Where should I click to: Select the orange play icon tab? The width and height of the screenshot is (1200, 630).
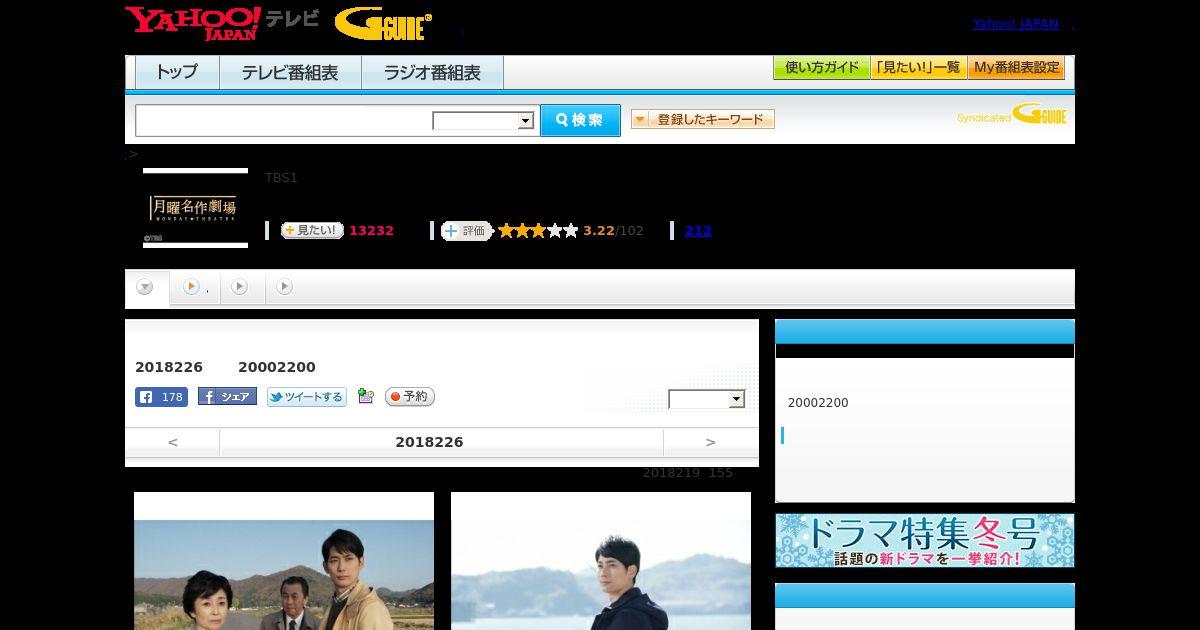[x=194, y=287]
